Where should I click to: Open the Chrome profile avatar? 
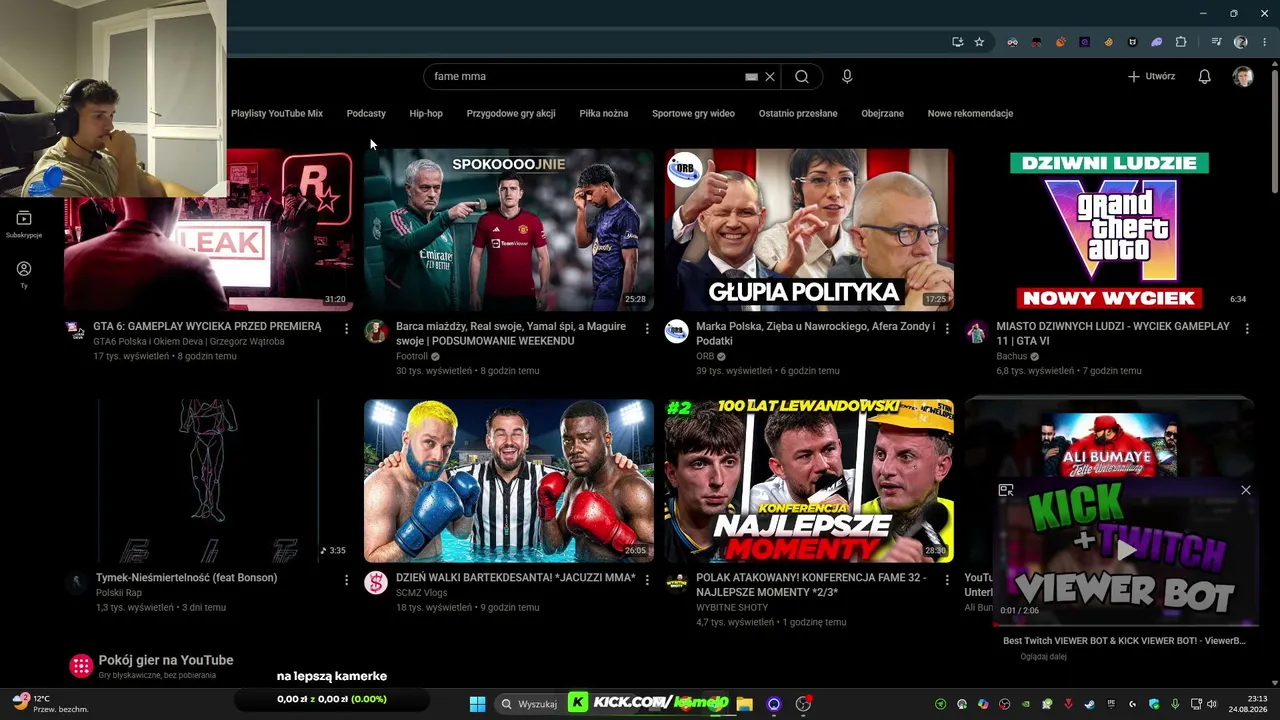(x=1241, y=42)
